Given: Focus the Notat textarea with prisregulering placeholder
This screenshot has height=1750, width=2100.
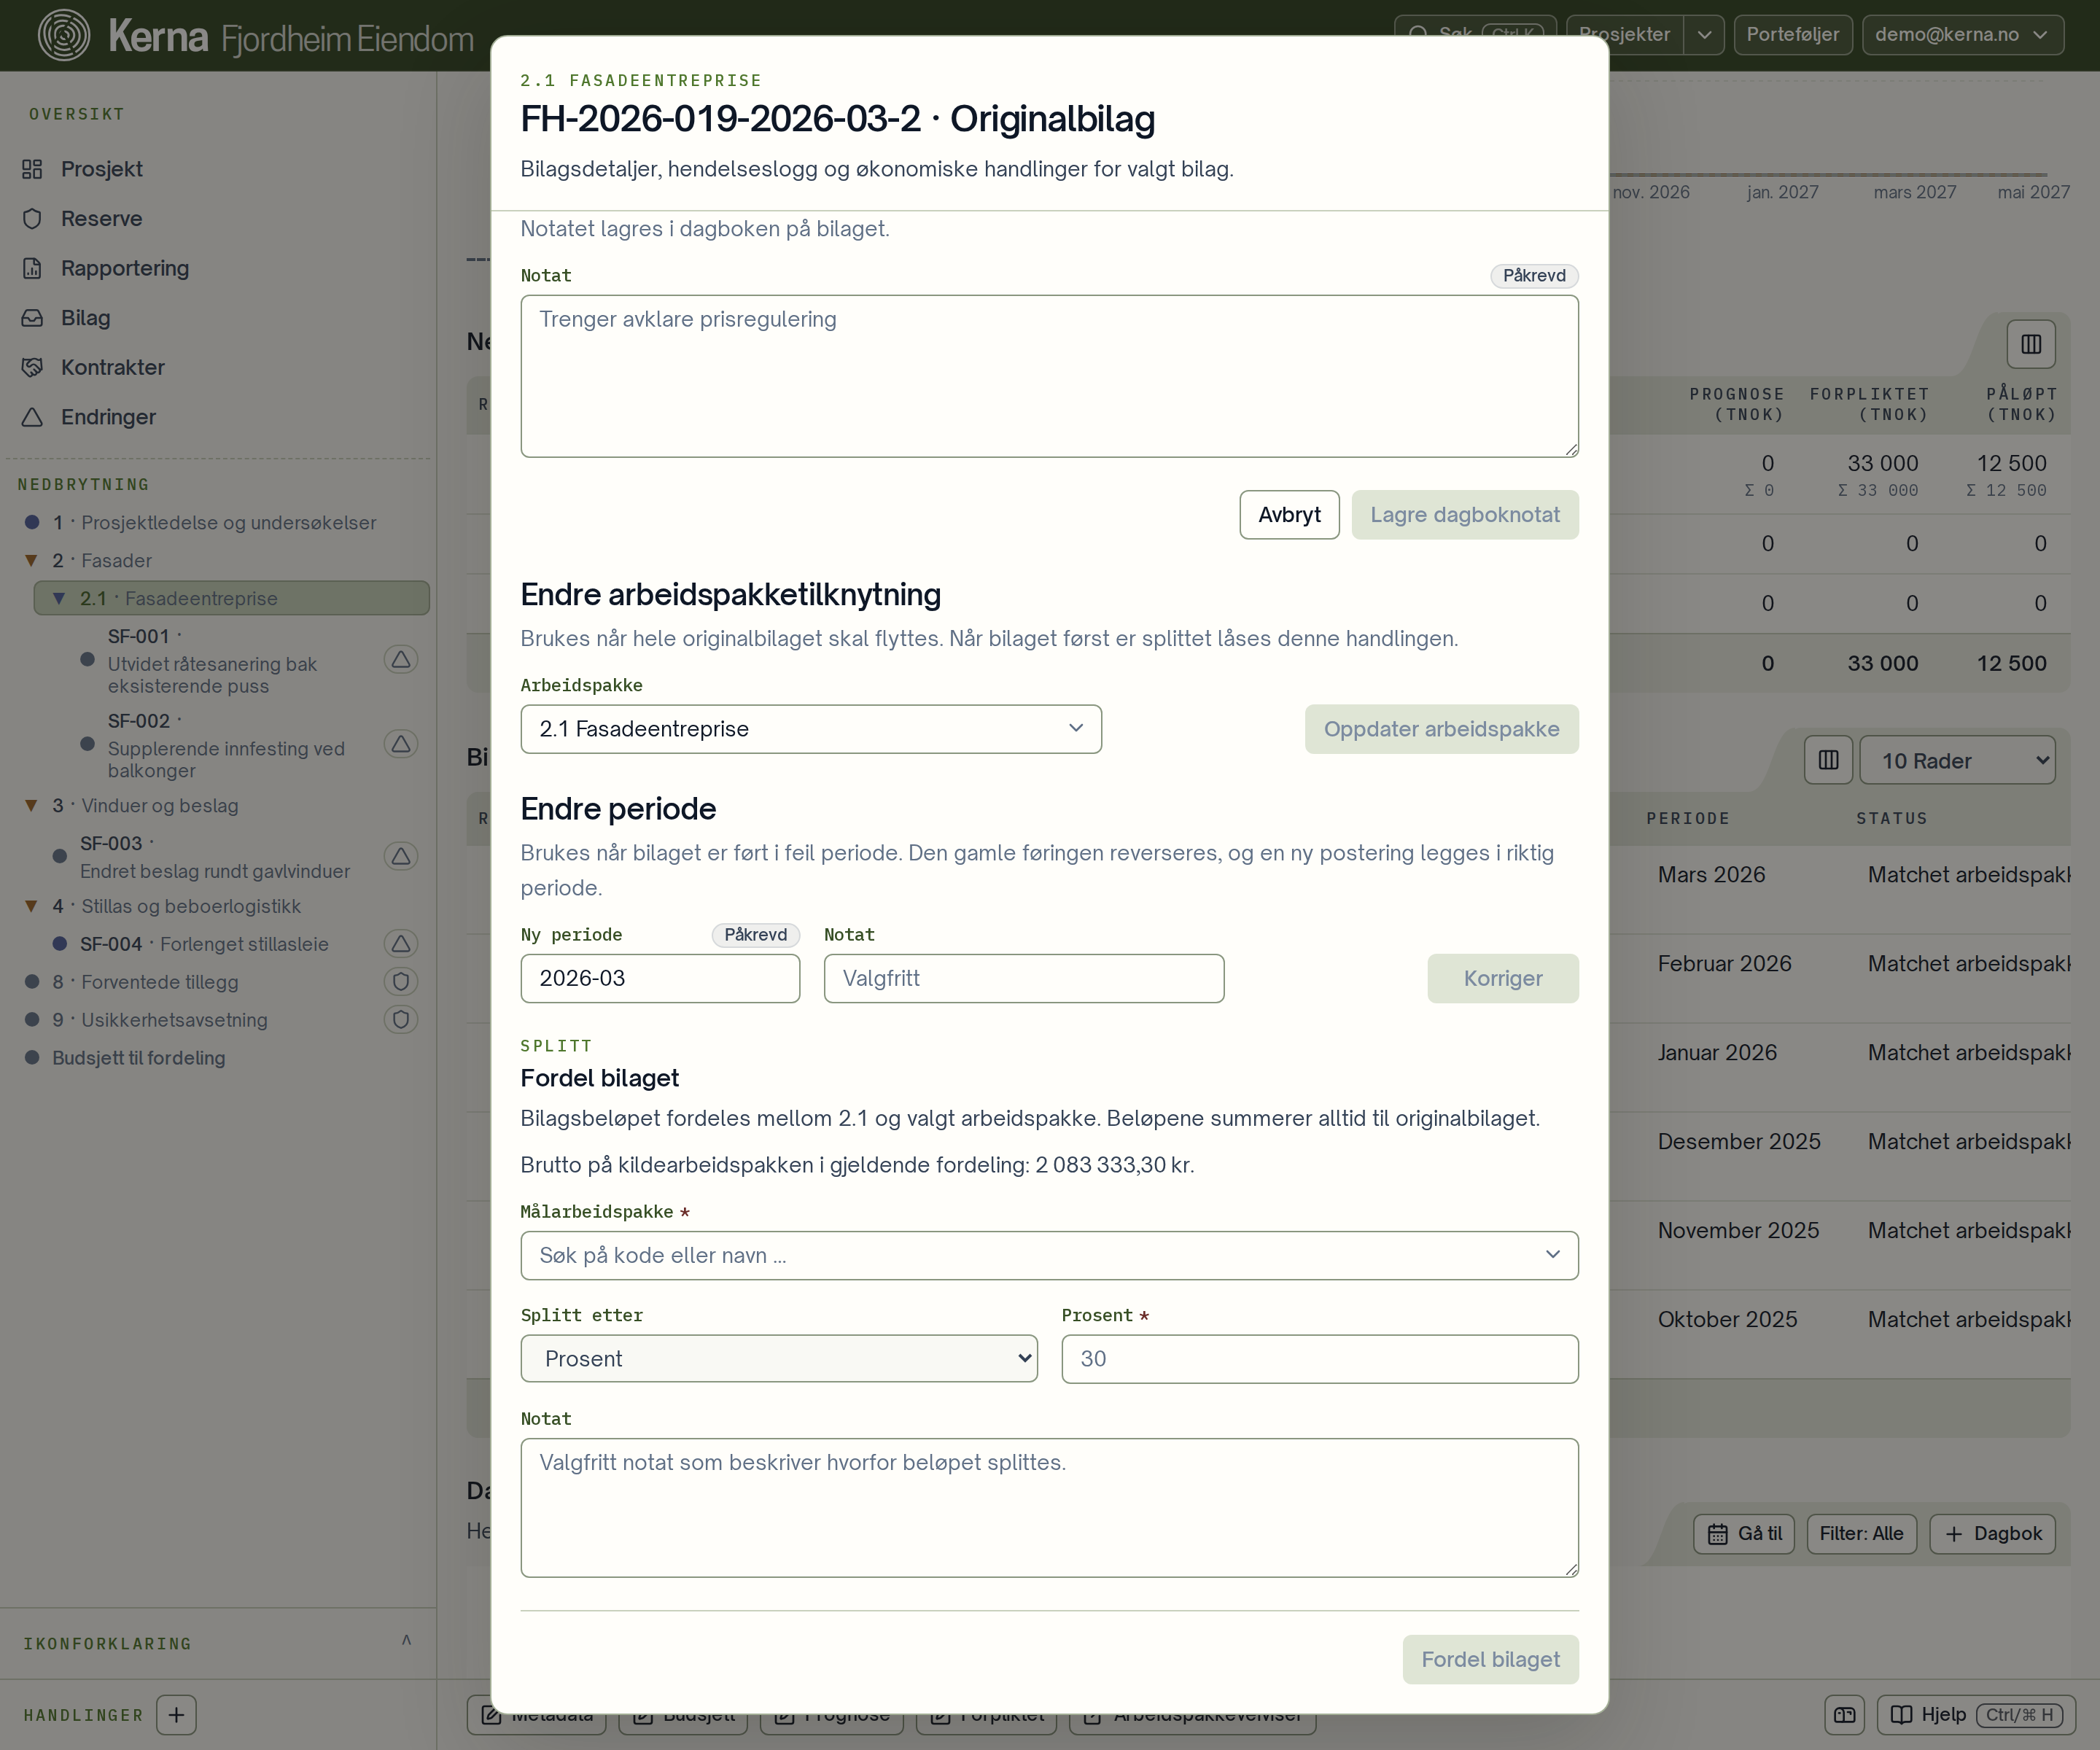Looking at the screenshot, I should tap(1049, 376).
